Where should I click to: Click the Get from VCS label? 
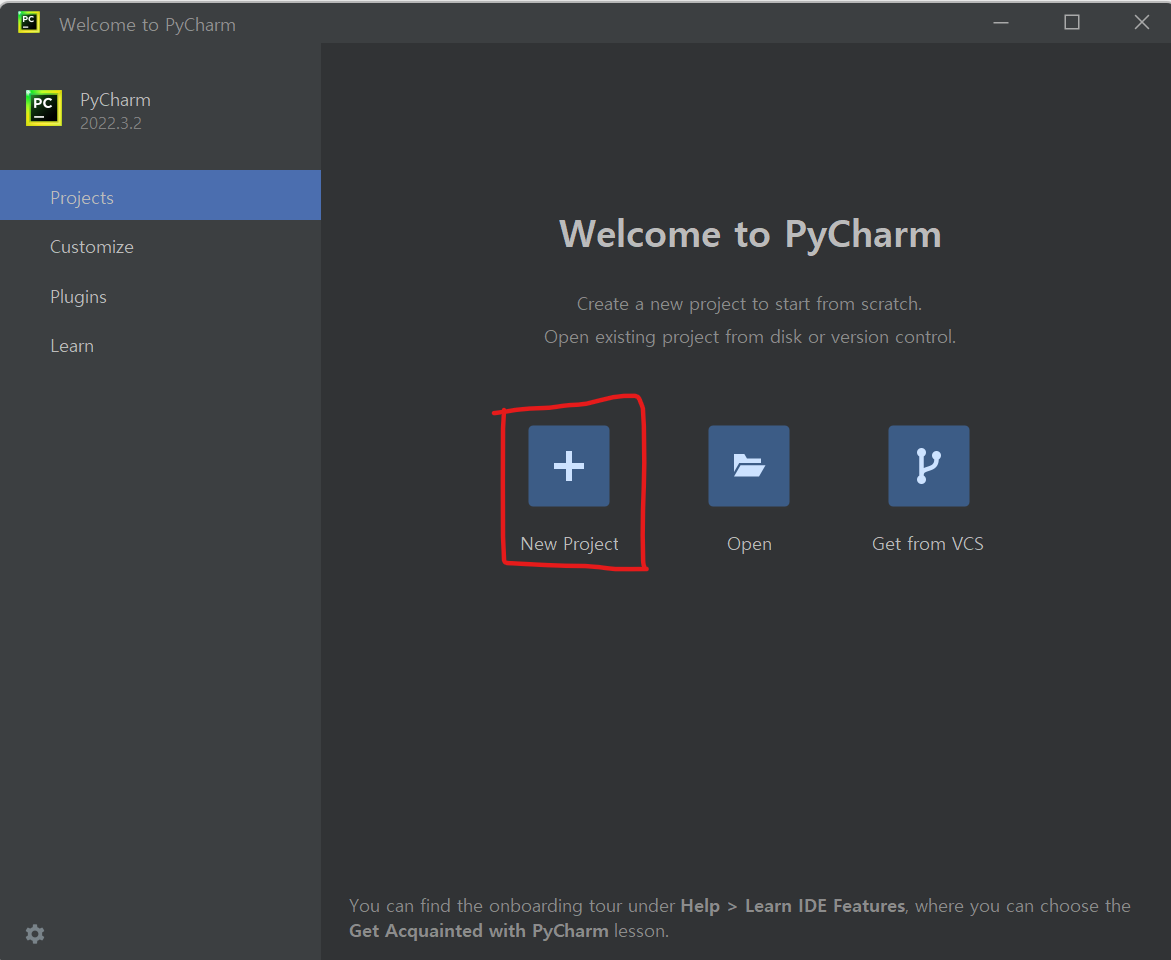coord(928,544)
